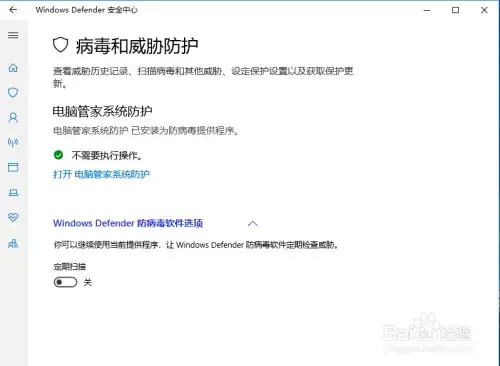Go back with the arrow button
Viewport: 500px width, 366px height.
tap(13, 10)
